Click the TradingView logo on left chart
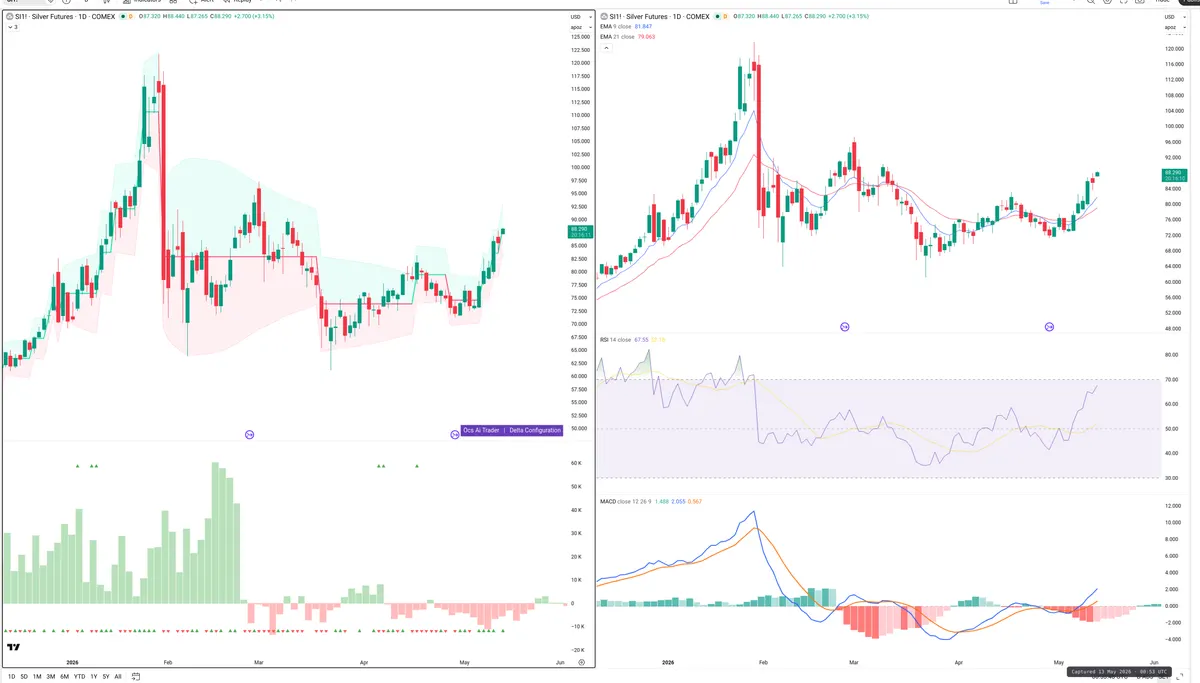 (14, 648)
